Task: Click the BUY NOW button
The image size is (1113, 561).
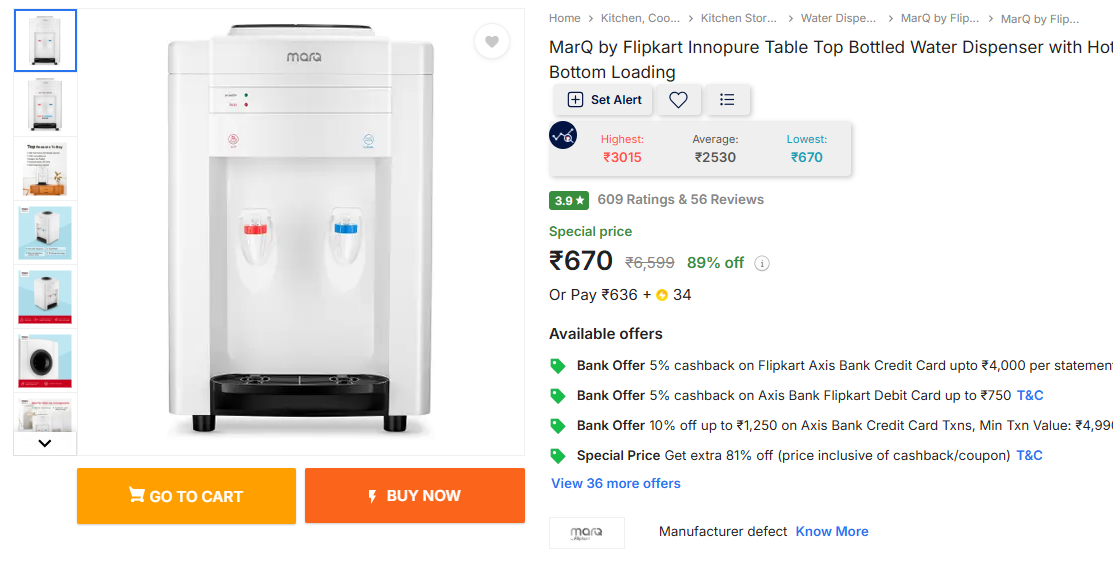Action: pyautogui.click(x=414, y=496)
